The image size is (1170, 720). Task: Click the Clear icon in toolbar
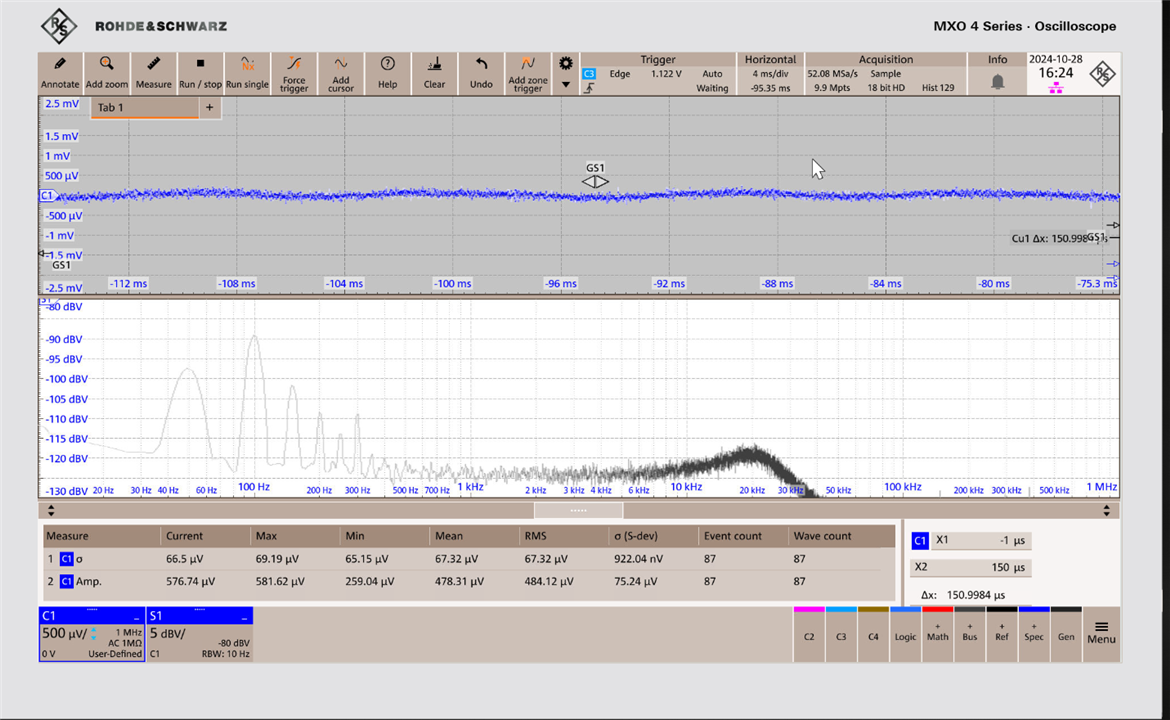[434, 73]
